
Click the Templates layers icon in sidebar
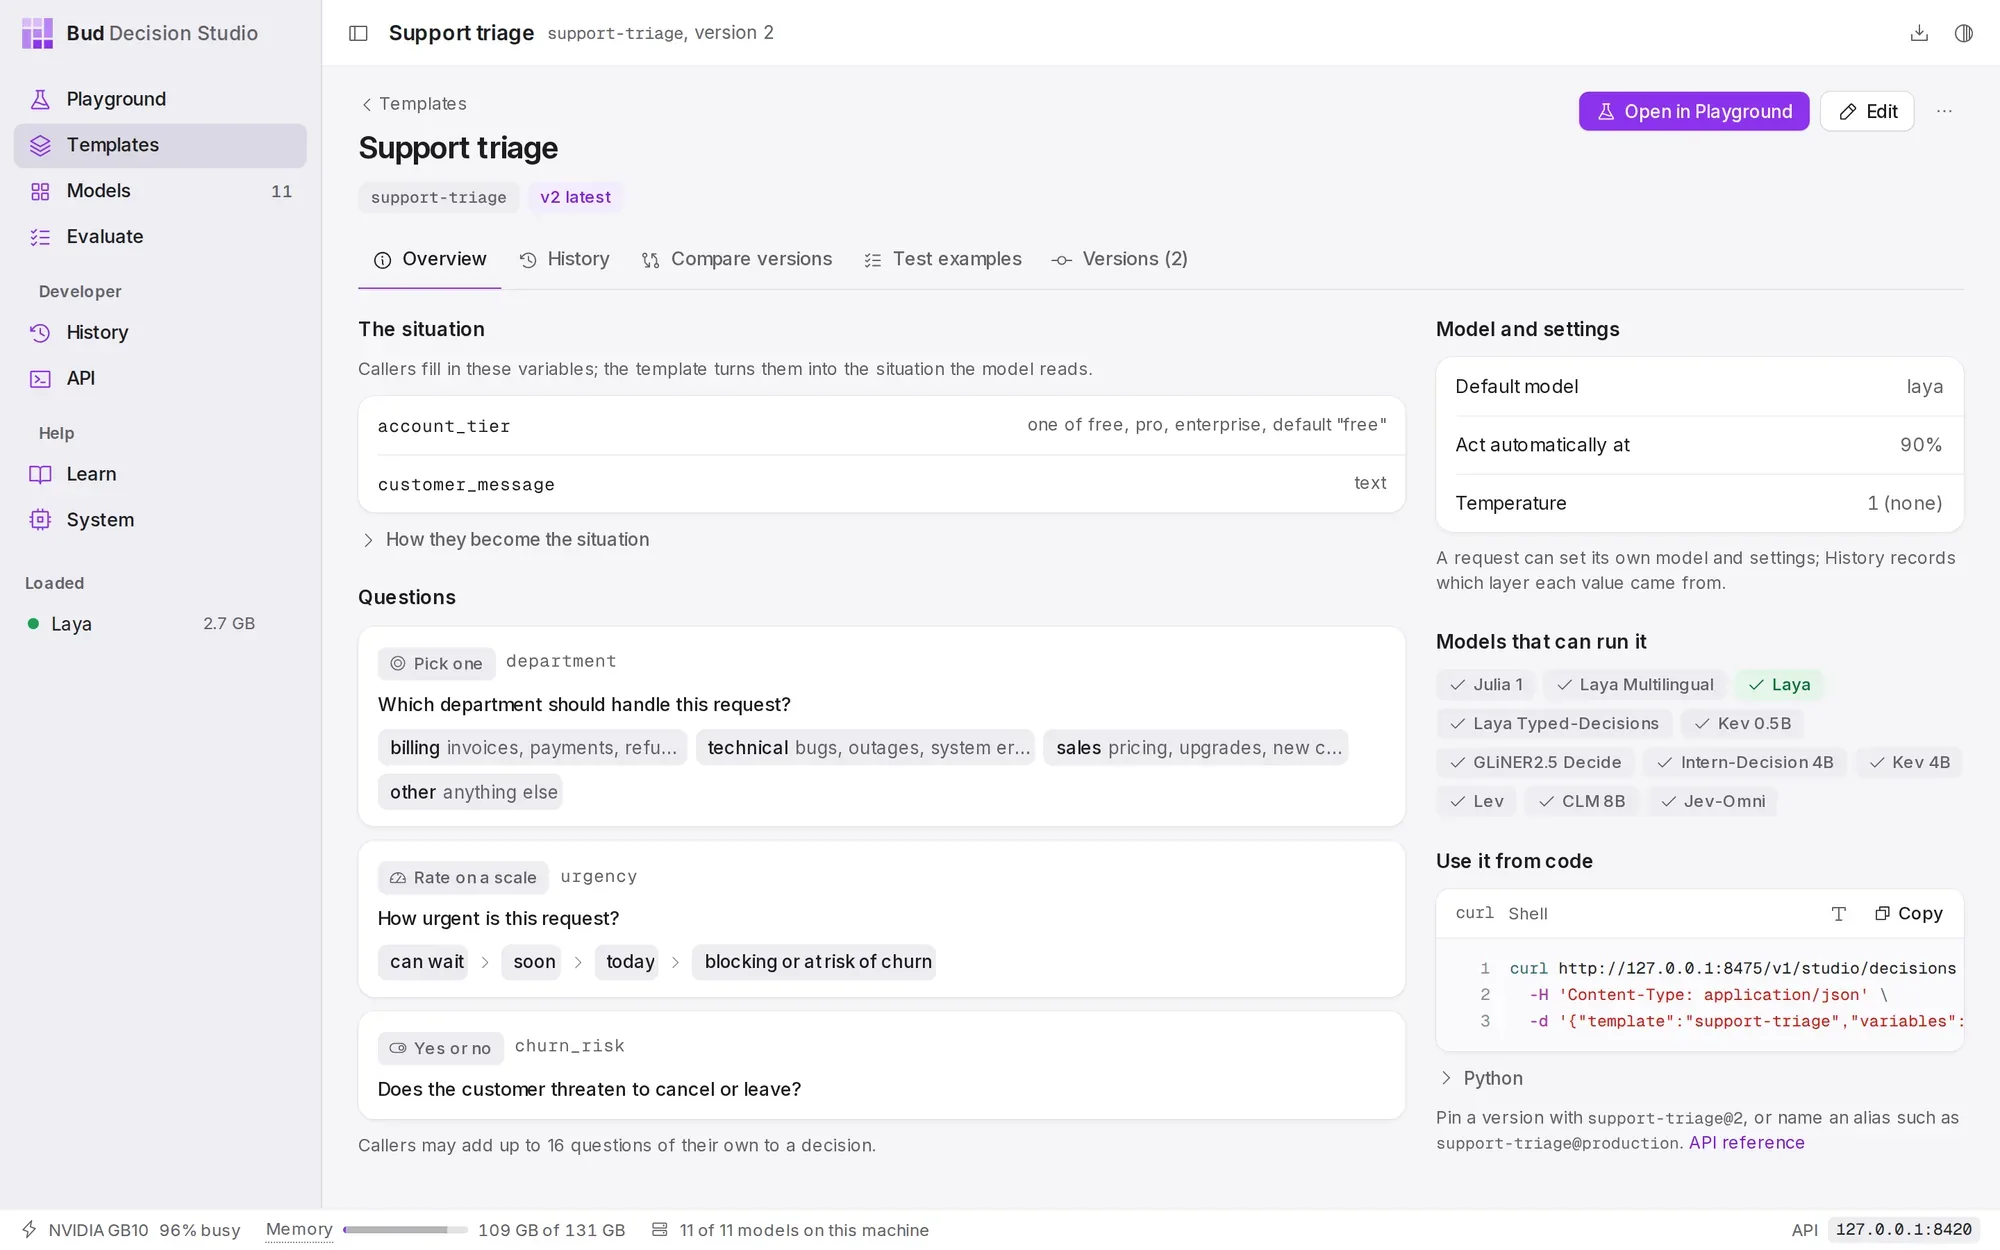click(40, 146)
